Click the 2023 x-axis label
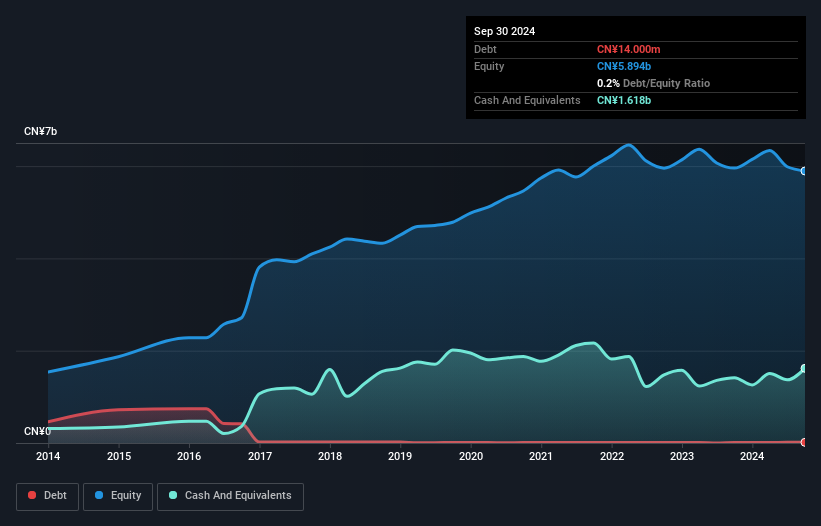Screen dimensions: 821x526 coord(682,456)
